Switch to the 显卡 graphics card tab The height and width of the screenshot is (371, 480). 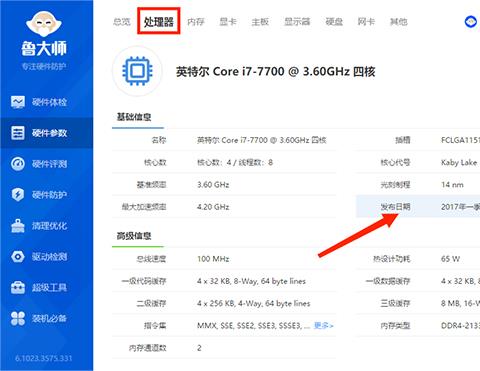228,22
